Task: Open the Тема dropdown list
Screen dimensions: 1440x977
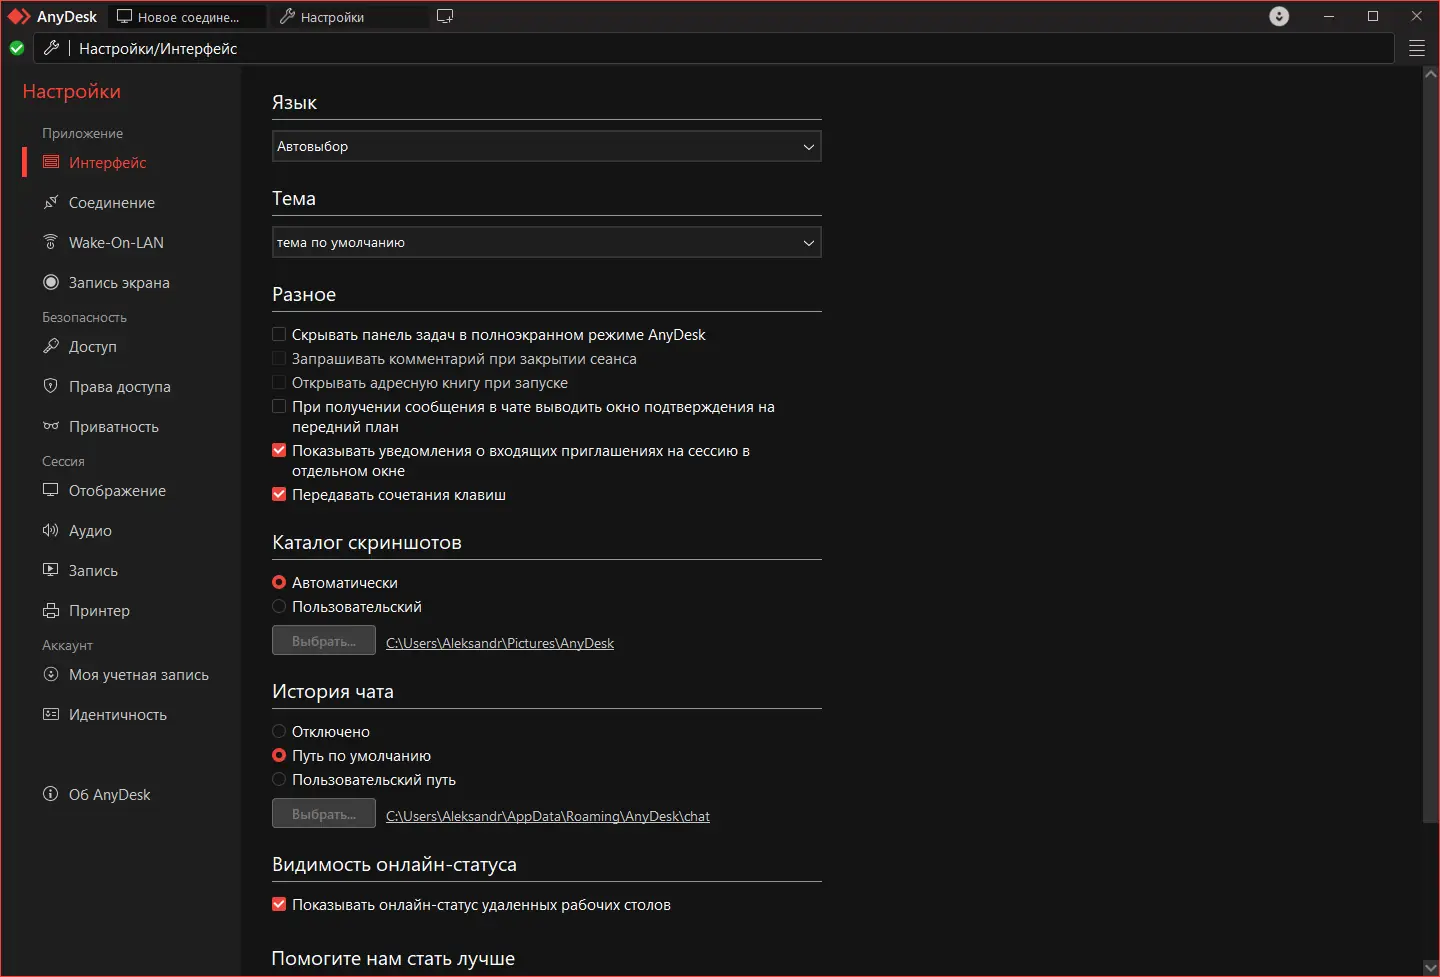Action: (x=546, y=242)
